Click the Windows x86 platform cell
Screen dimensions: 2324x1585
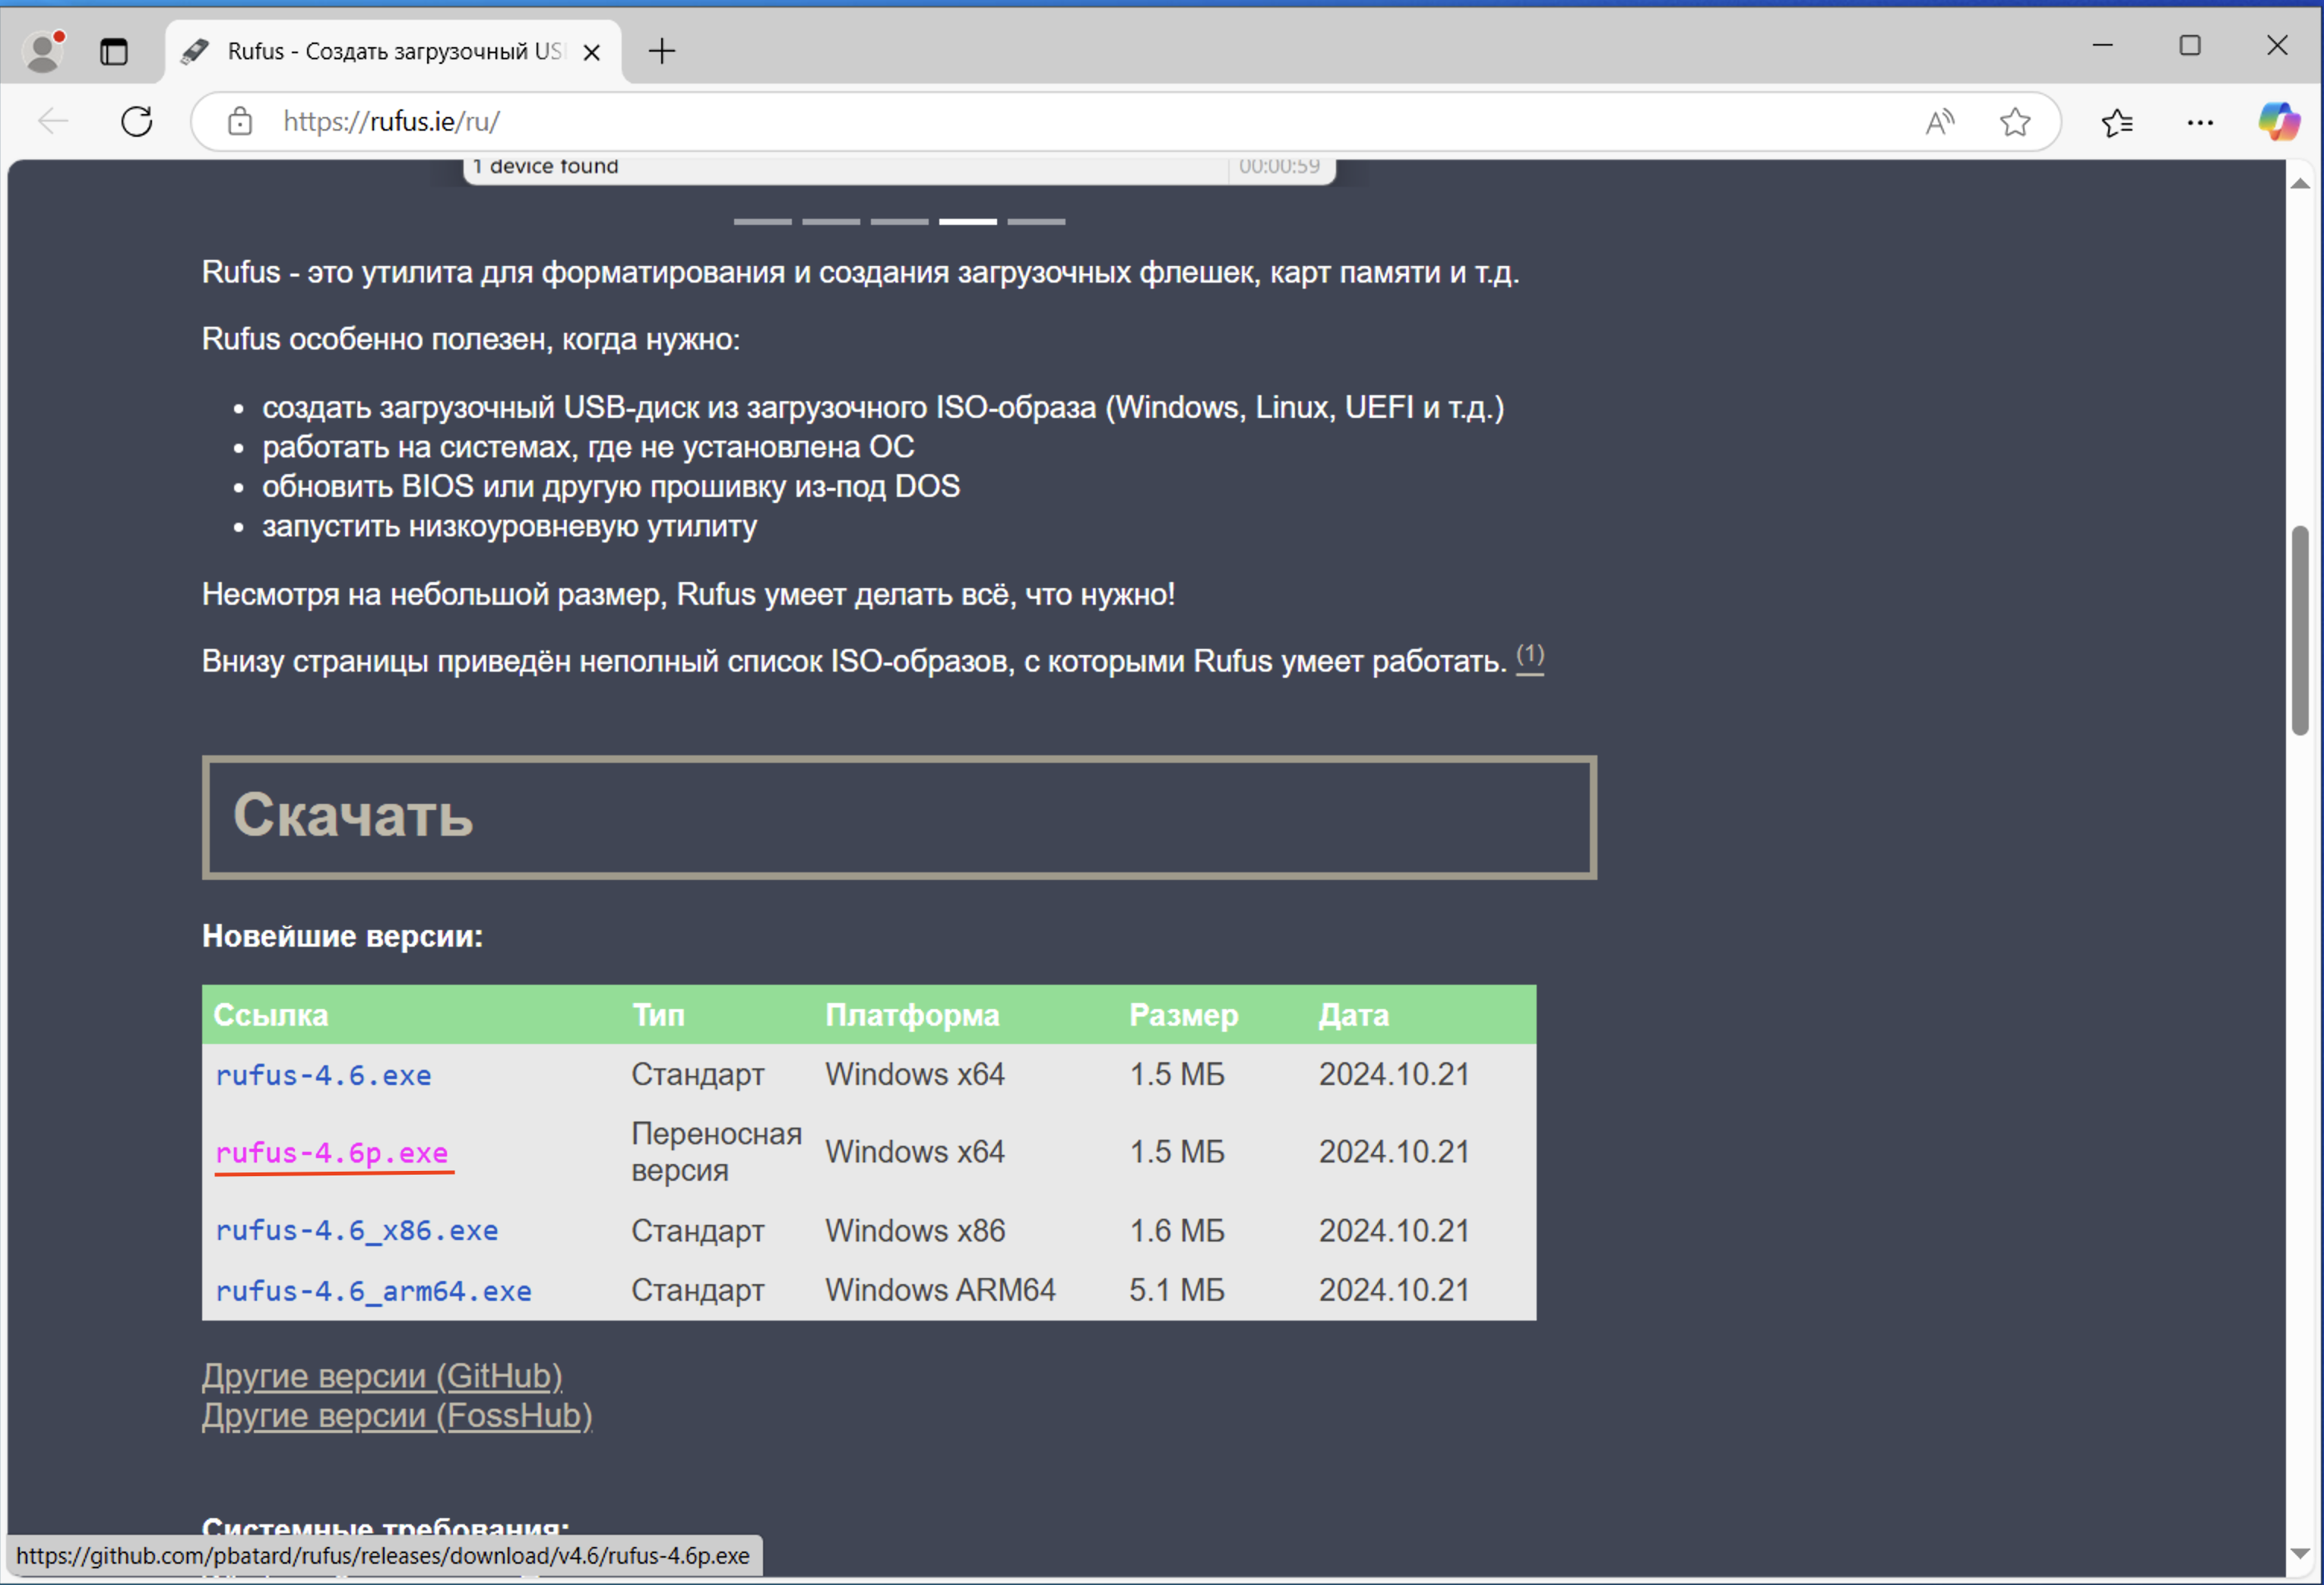click(915, 1230)
